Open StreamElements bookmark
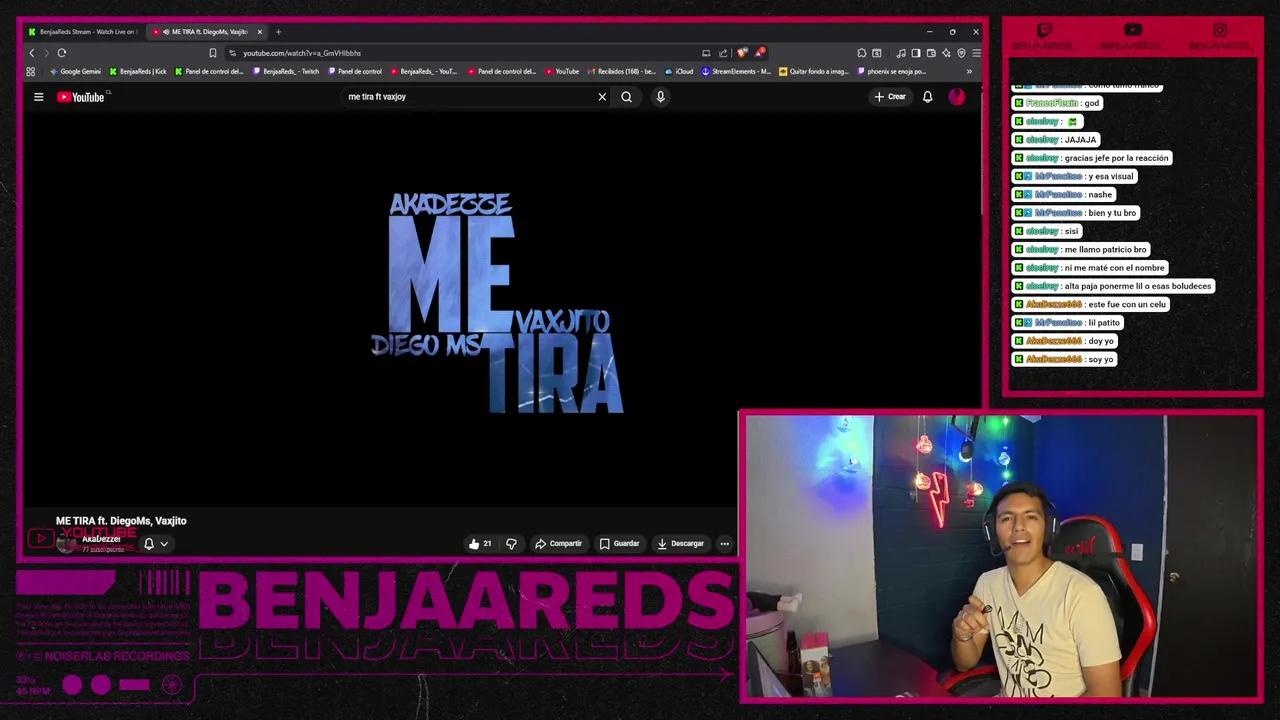The image size is (1280, 720). coord(736,72)
